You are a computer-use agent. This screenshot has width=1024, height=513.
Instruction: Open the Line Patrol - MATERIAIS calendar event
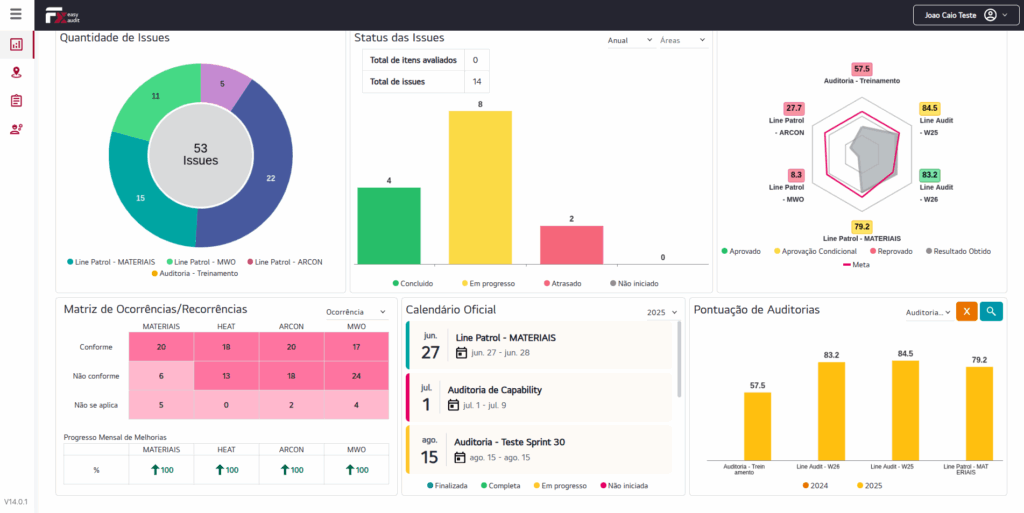tap(540, 345)
